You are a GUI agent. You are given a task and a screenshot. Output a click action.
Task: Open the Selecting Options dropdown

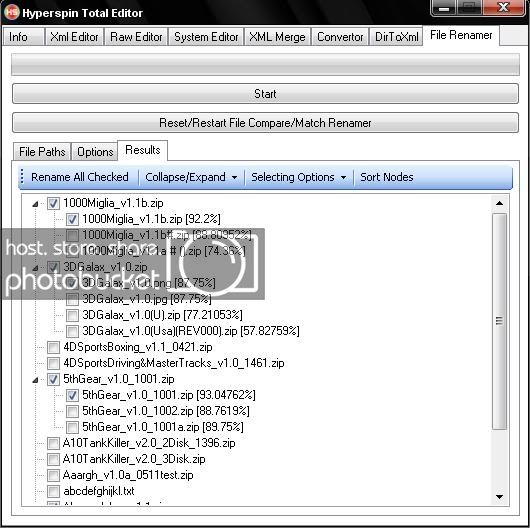point(299,177)
